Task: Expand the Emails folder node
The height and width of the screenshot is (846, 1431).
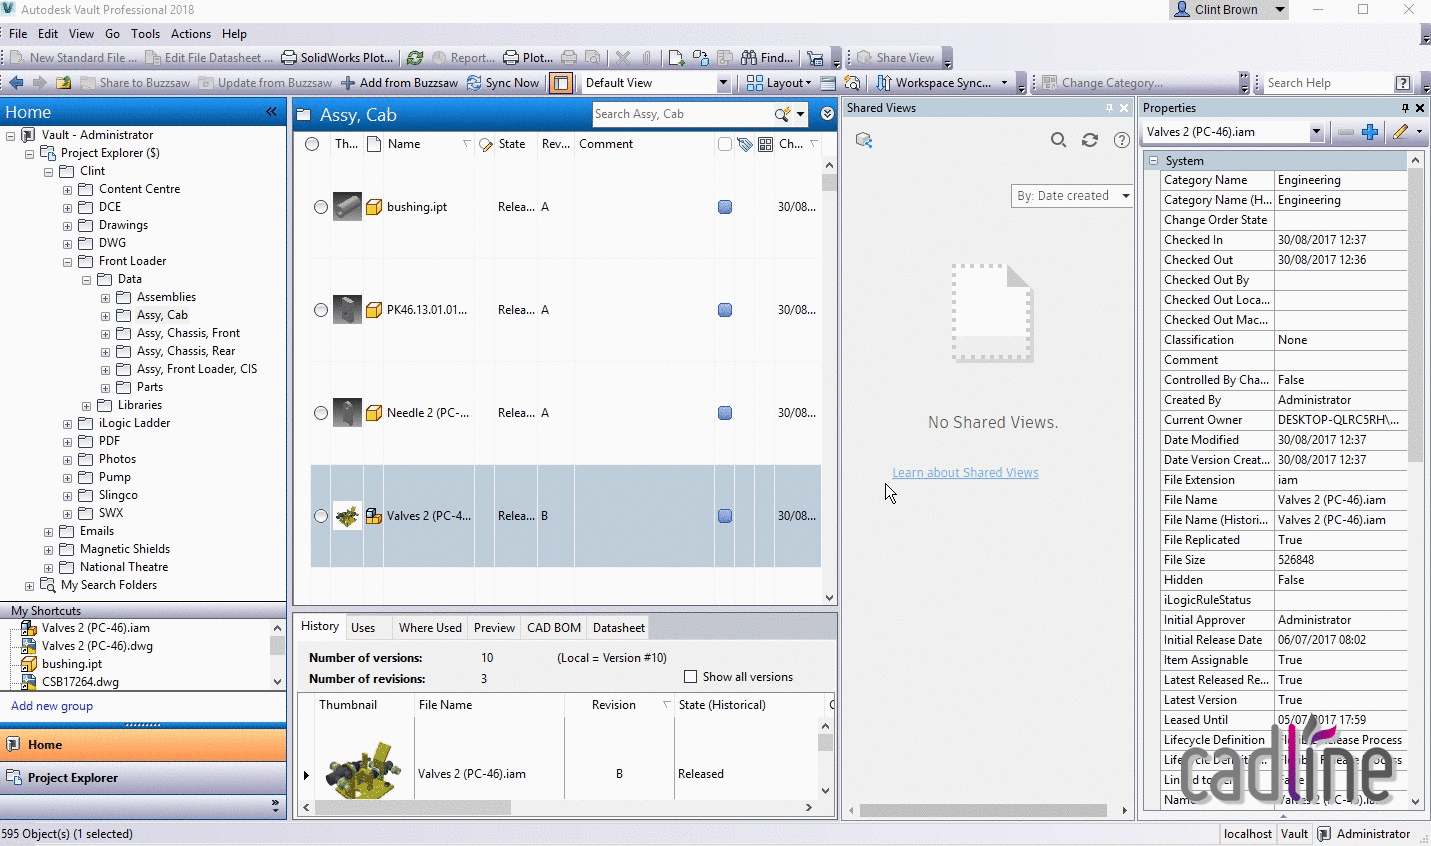Action: point(48,532)
